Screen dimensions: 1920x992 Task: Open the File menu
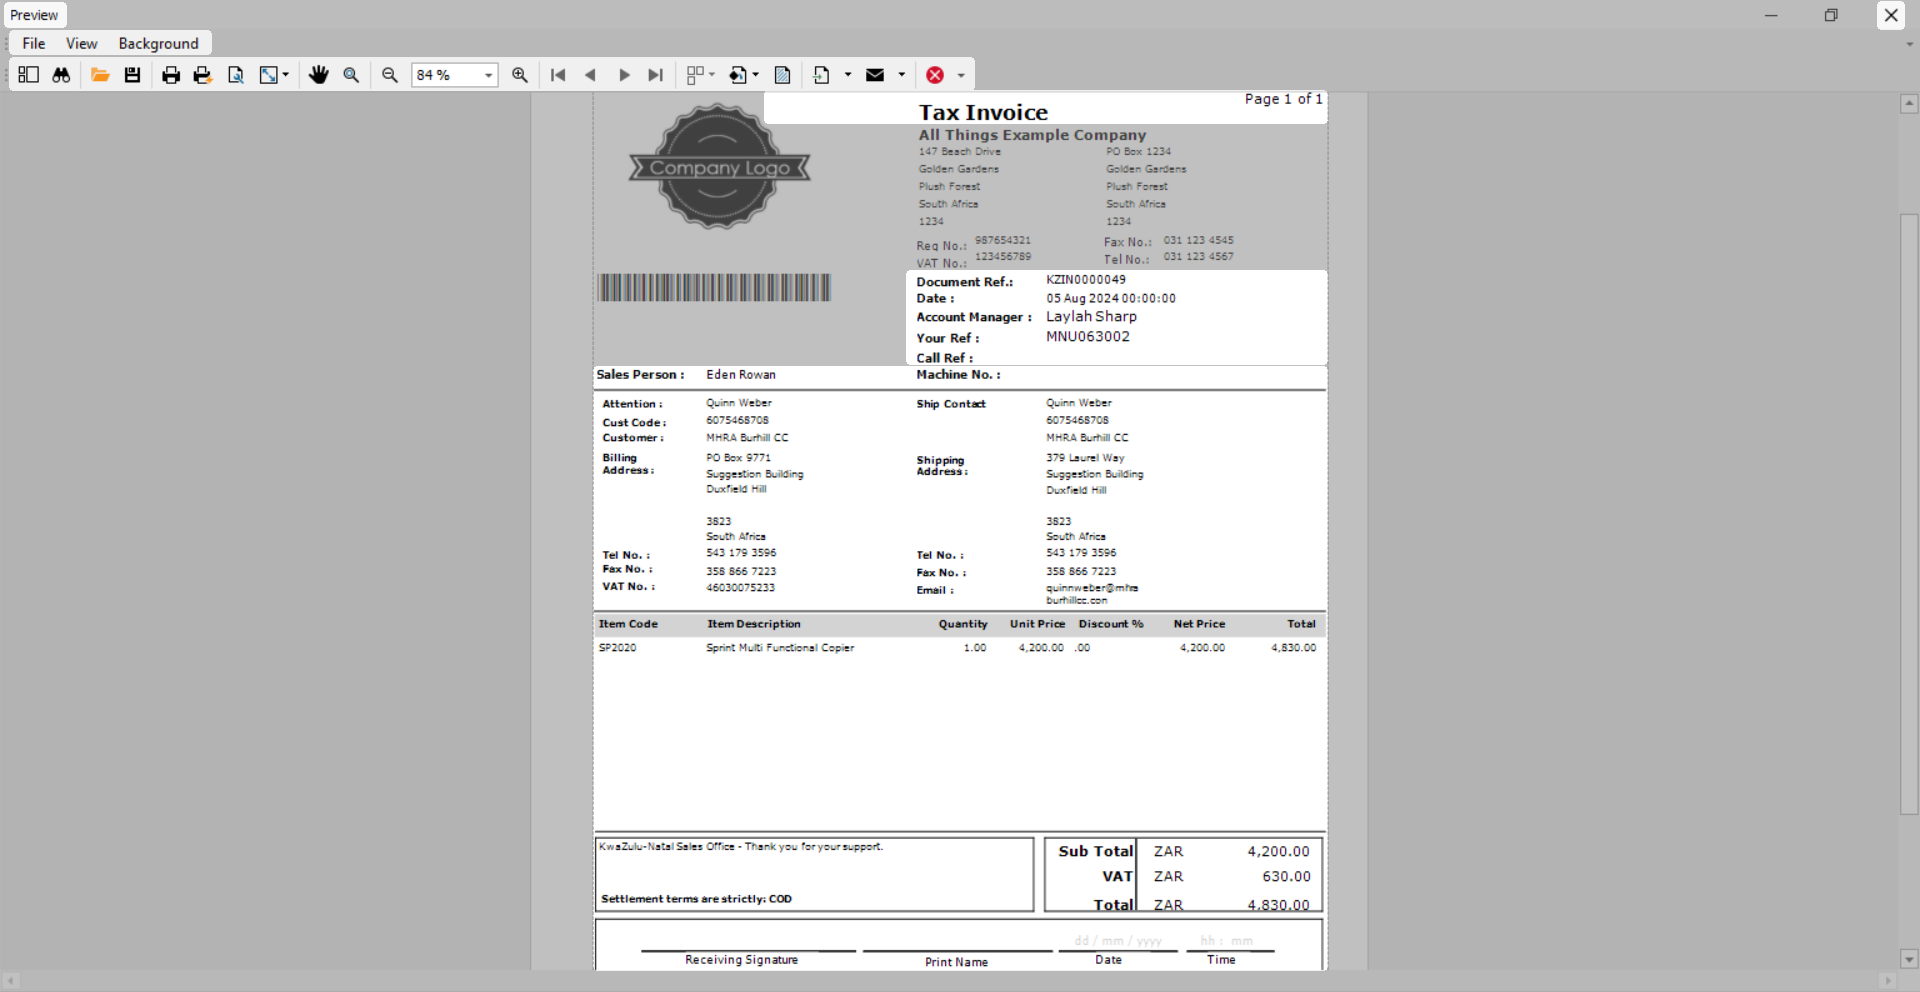pyautogui.click(x=34, y=44)
